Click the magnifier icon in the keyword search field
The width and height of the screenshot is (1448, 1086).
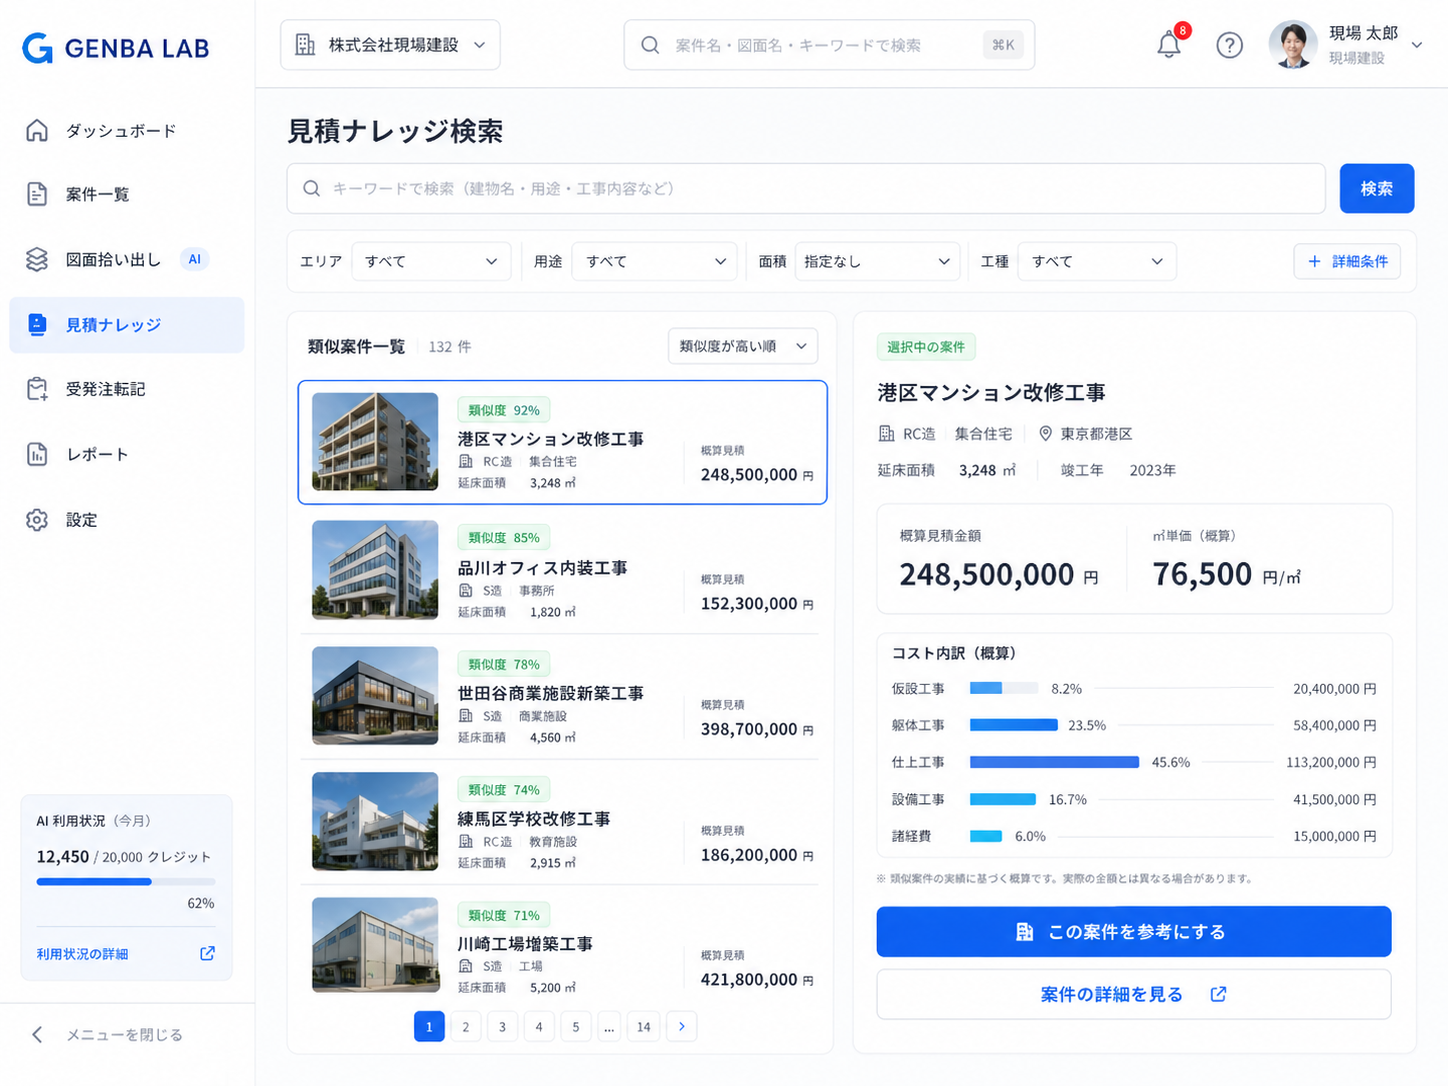point(312,188)
